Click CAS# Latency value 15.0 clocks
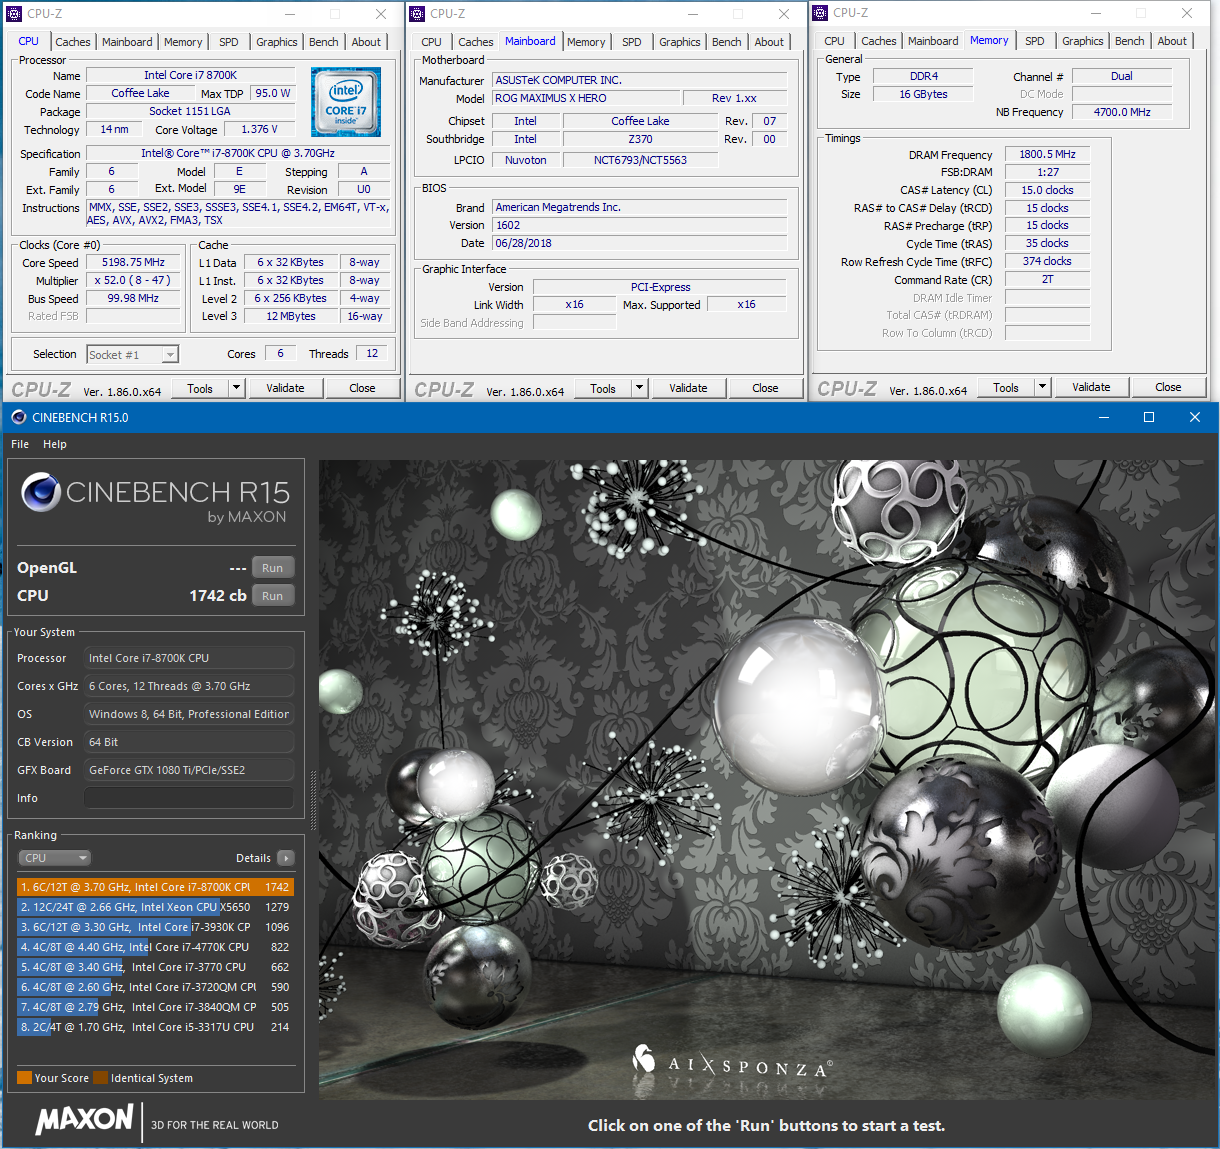 coord(1047,190)
